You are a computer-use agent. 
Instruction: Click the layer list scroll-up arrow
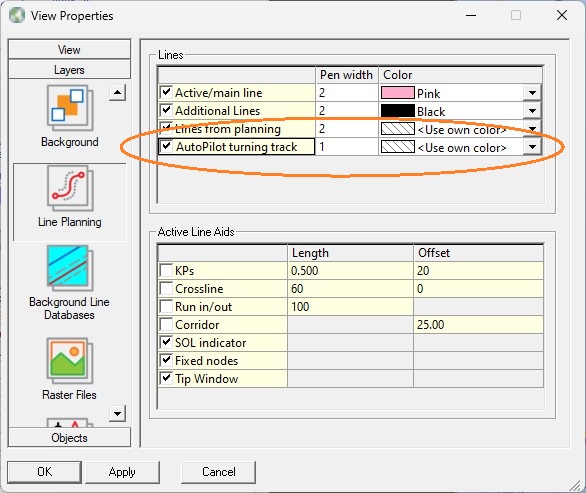[117, 93]
